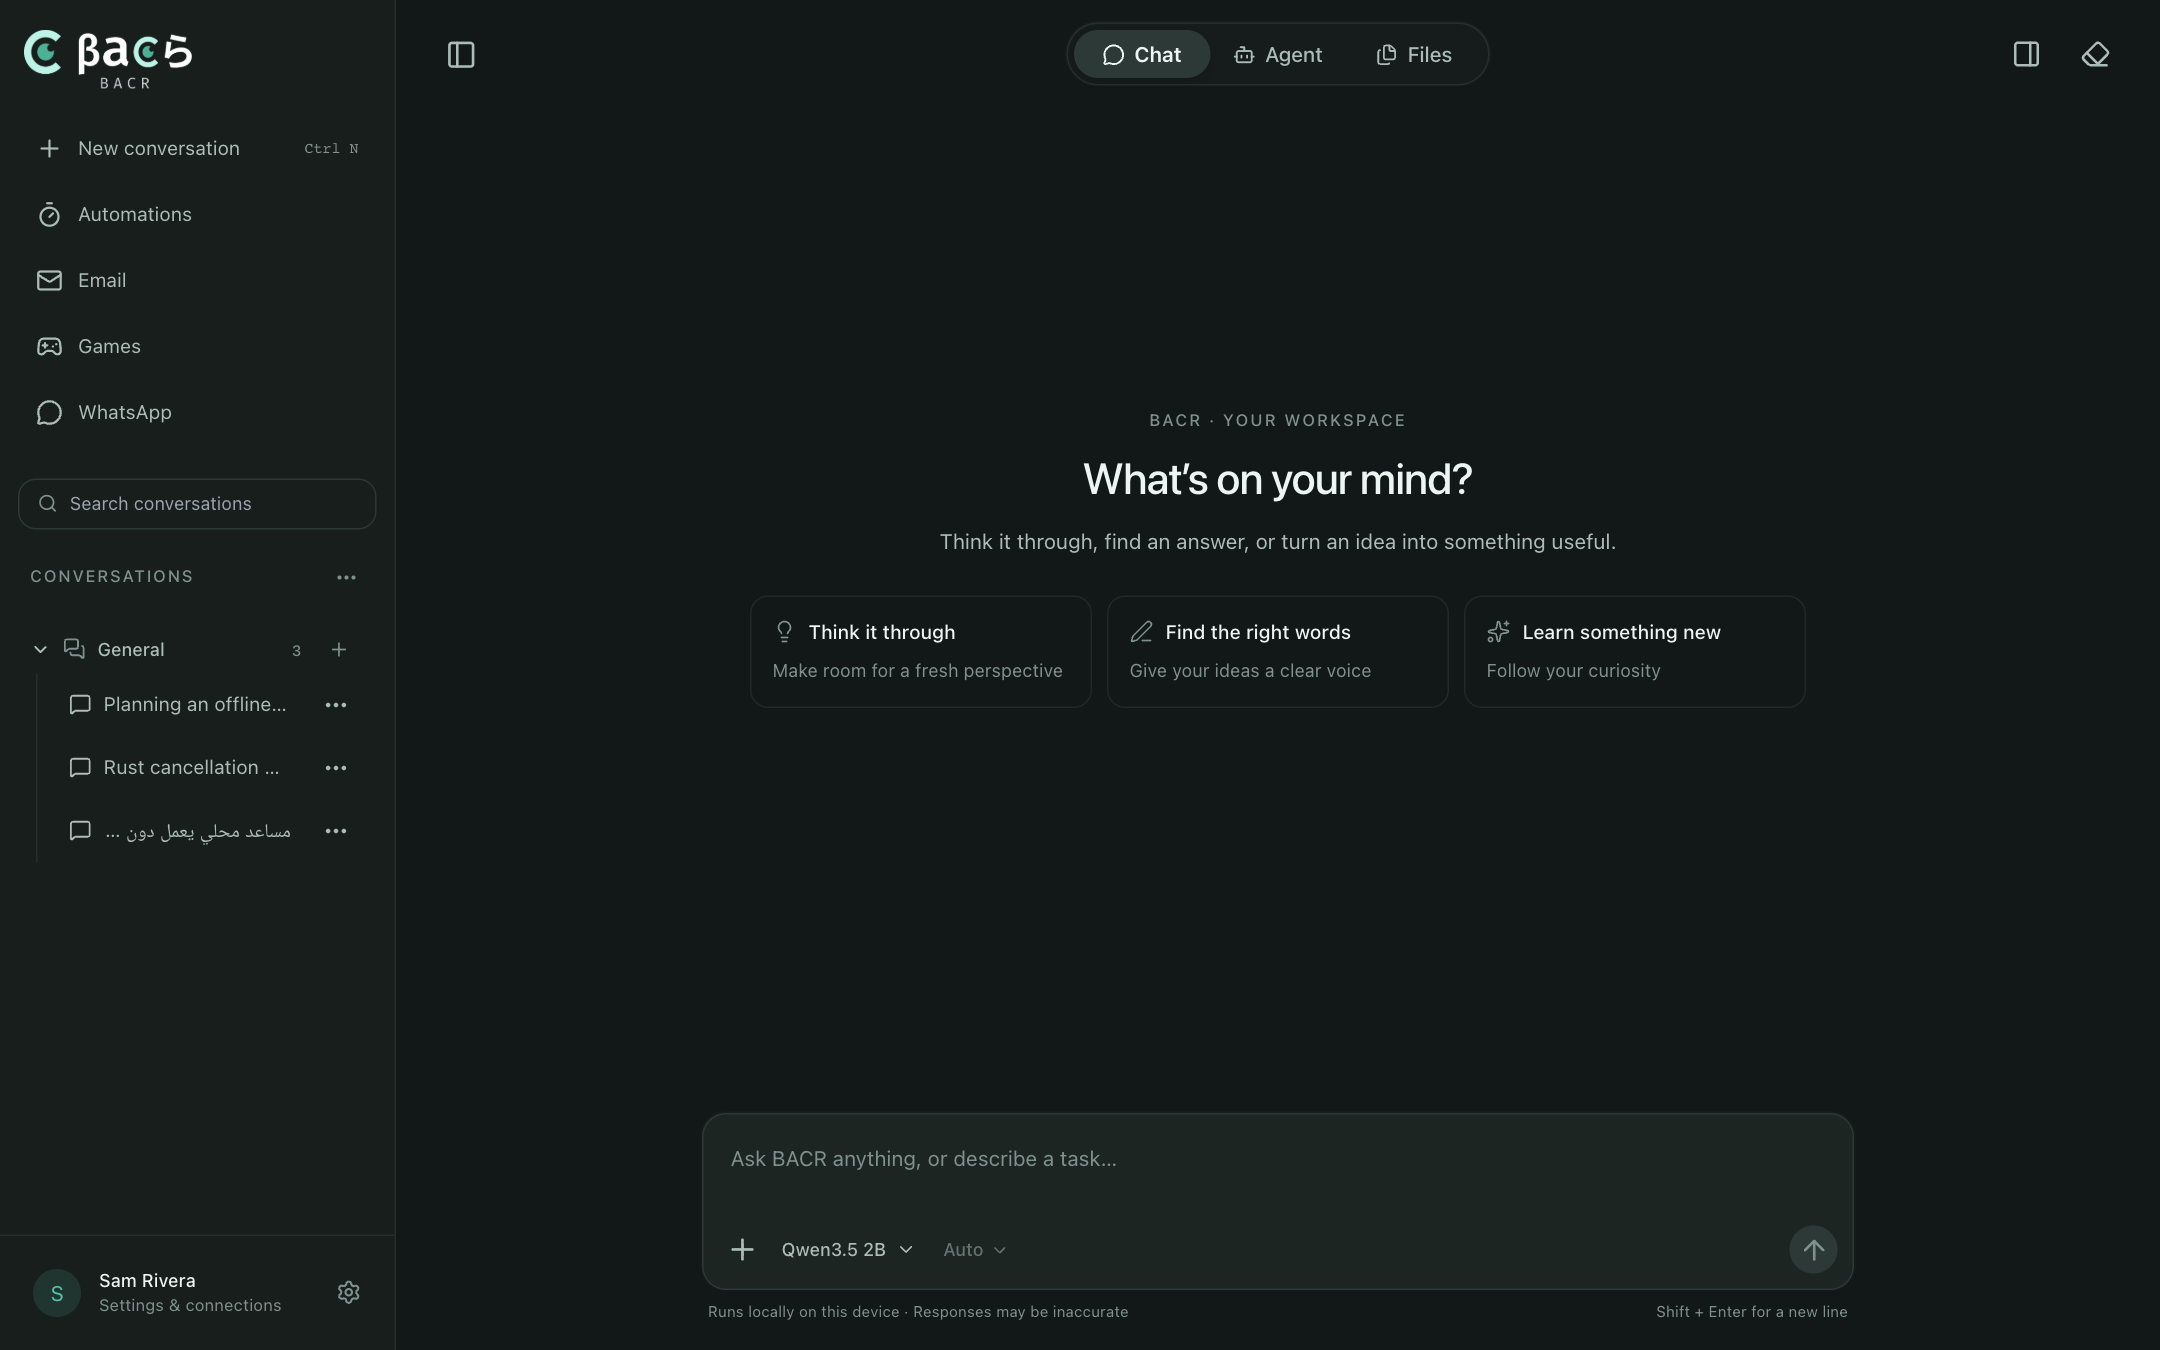Viewport: 2160px width, 1350px height.
Task: Choose the 'Learn something new' card
Action: pos(1634,652)
